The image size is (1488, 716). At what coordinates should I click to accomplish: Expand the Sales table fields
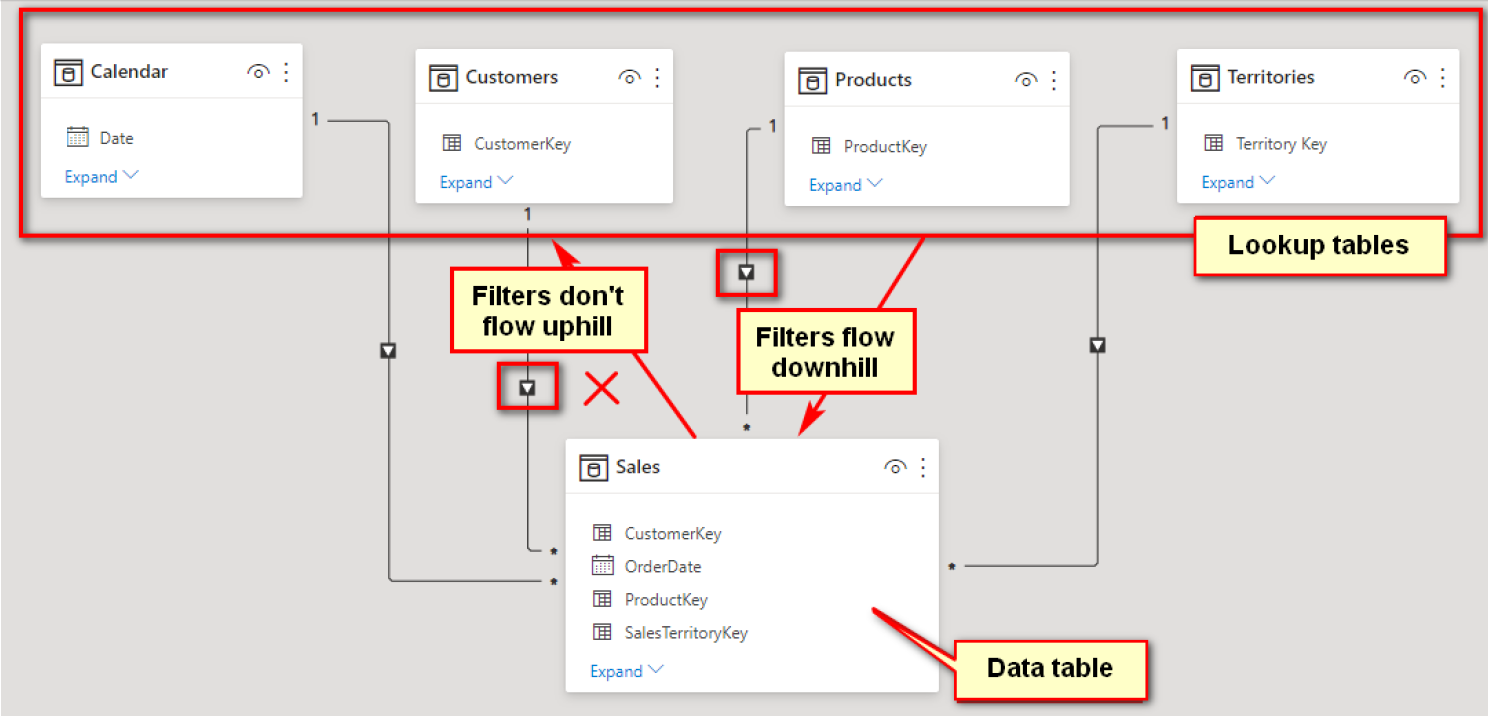tap(627, 671)
